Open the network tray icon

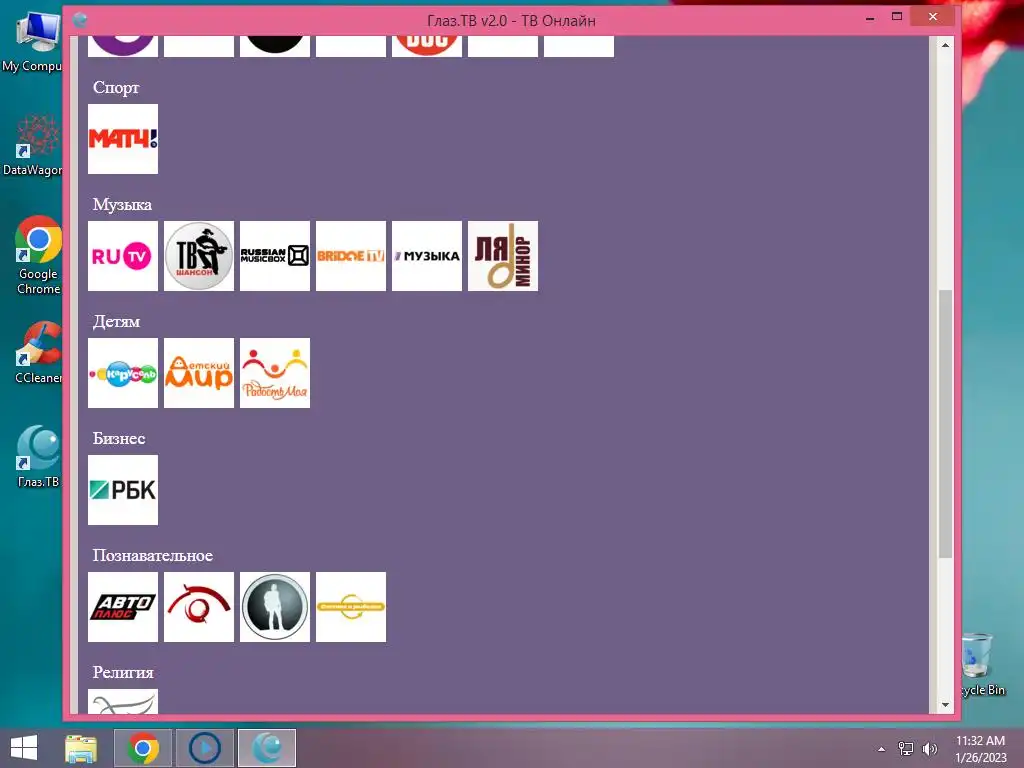click(906, 749)
